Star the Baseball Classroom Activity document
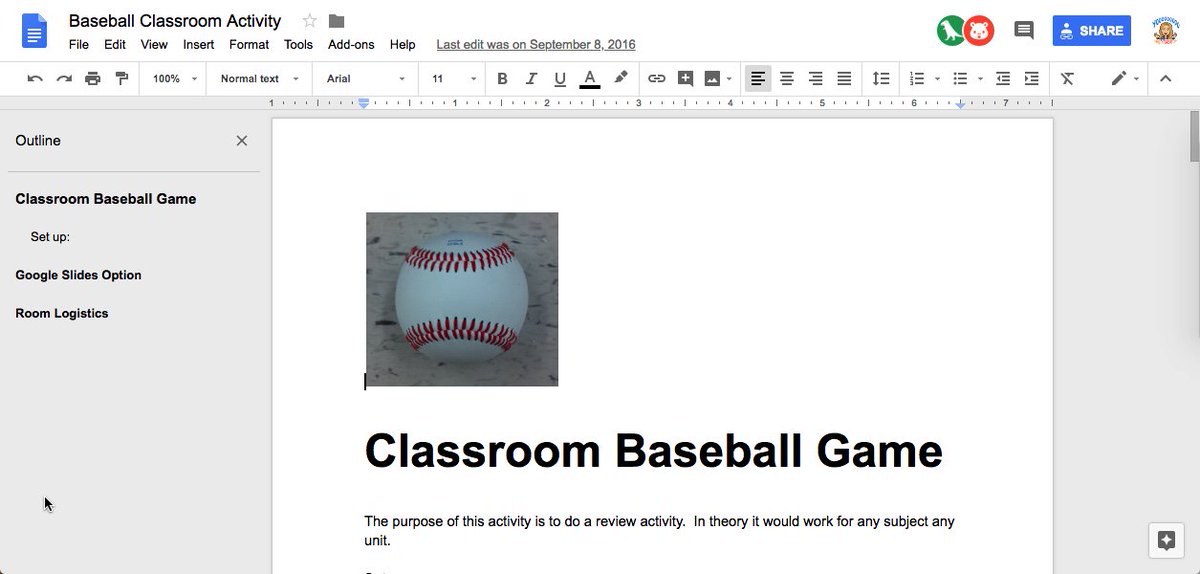Viewport: 1200px width, 574px height. click(310, 21)
